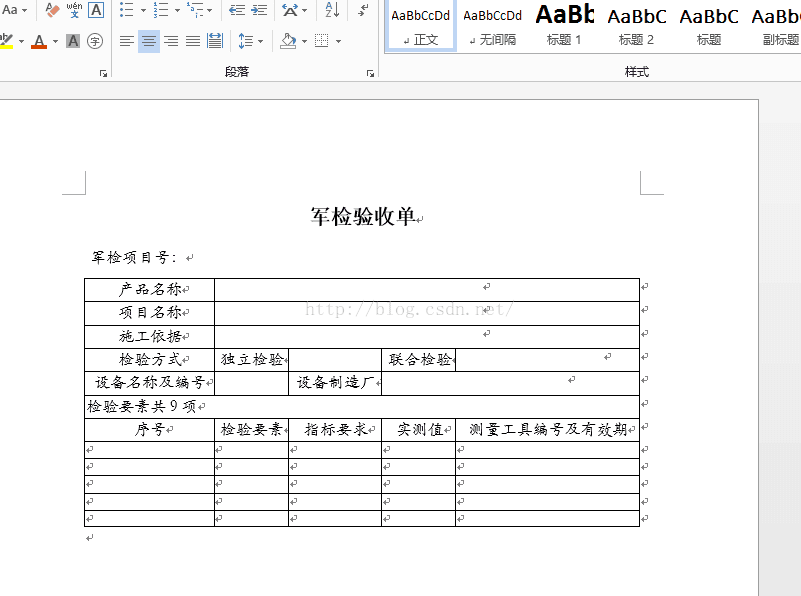Click the 序号 header cell

click(149, 430)
